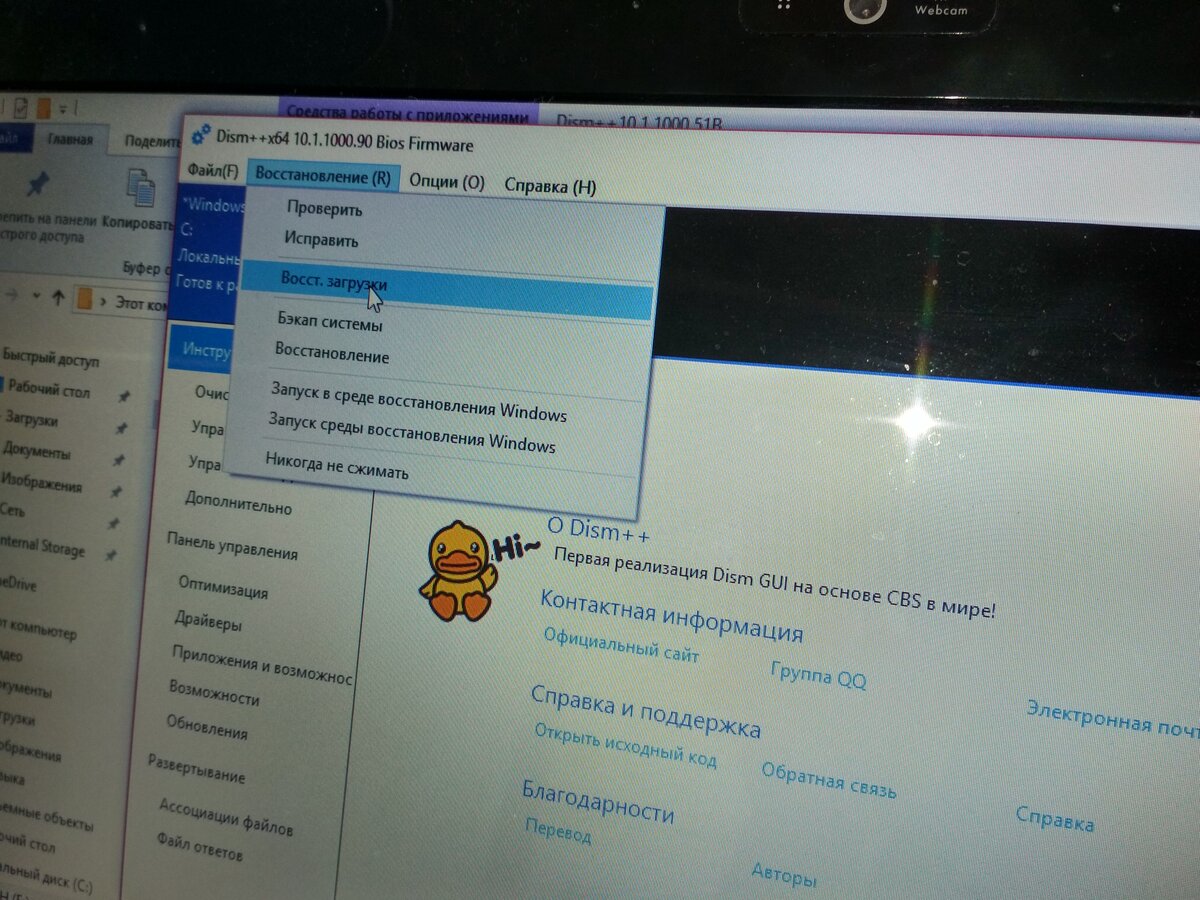Click the Контактная информация heading

(671, 615)
